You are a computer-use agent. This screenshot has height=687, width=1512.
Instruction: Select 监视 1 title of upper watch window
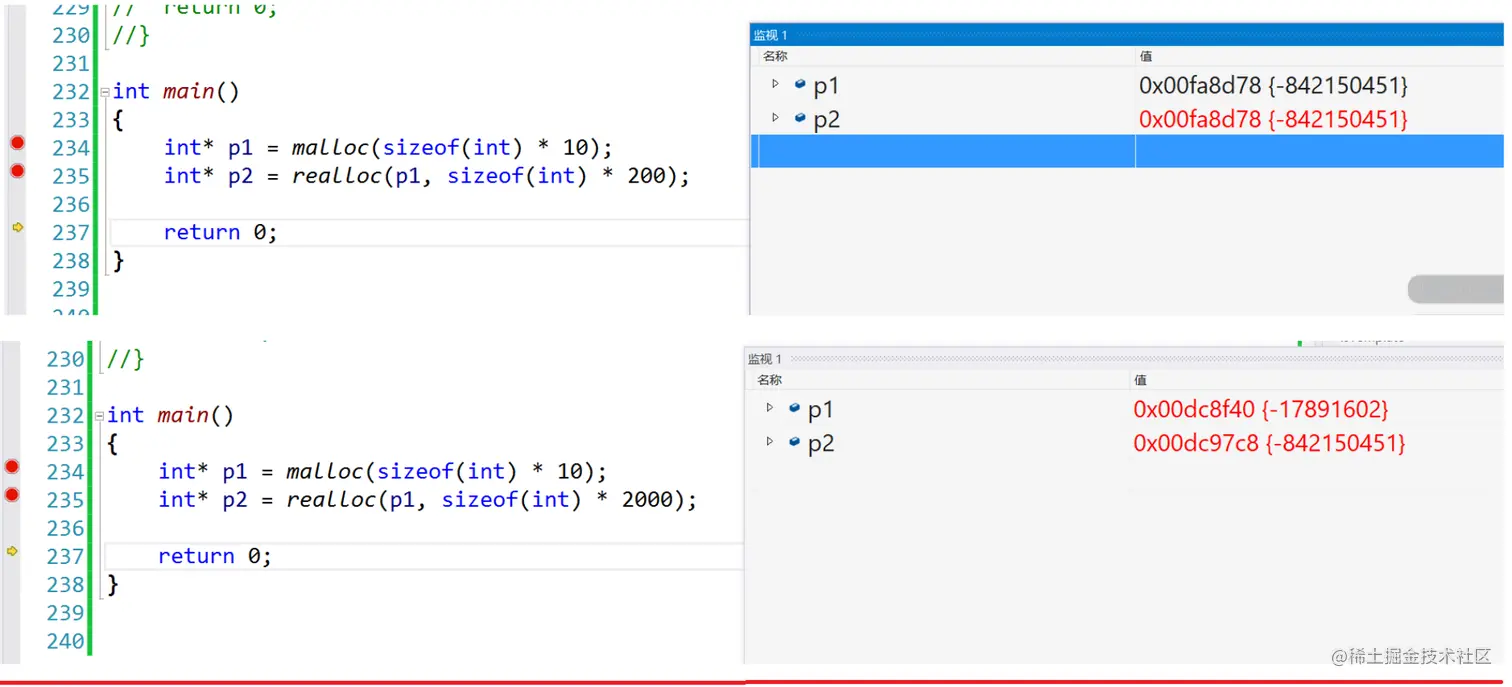[770, 35]
